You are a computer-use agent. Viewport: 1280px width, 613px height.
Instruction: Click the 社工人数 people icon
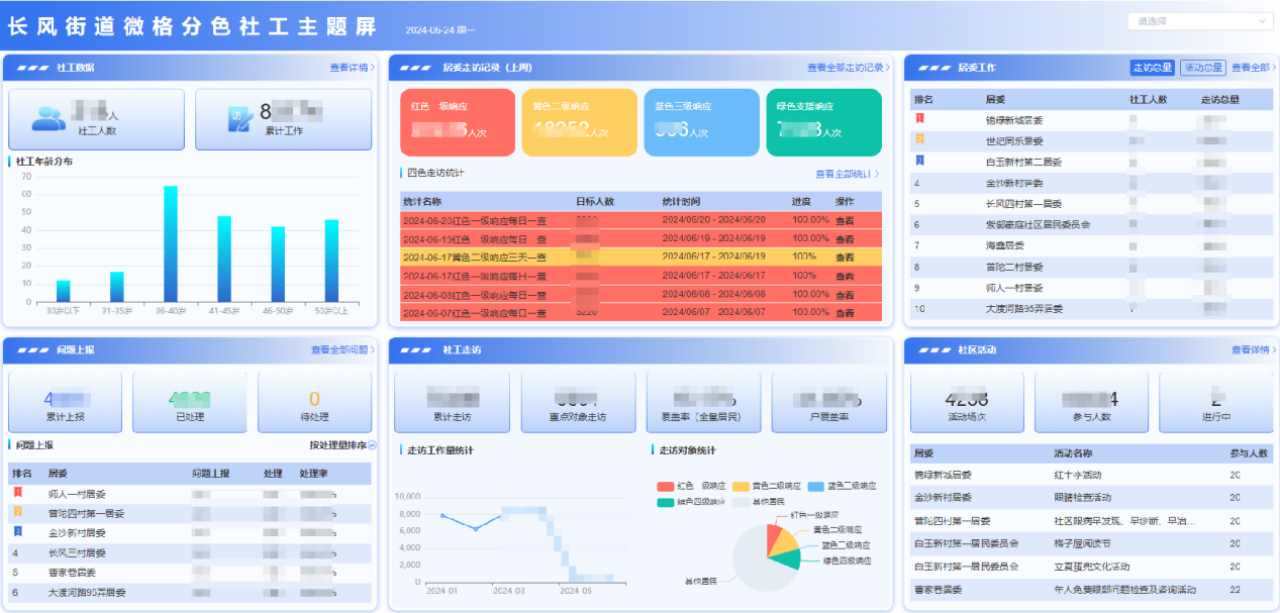tap(47, 119)
